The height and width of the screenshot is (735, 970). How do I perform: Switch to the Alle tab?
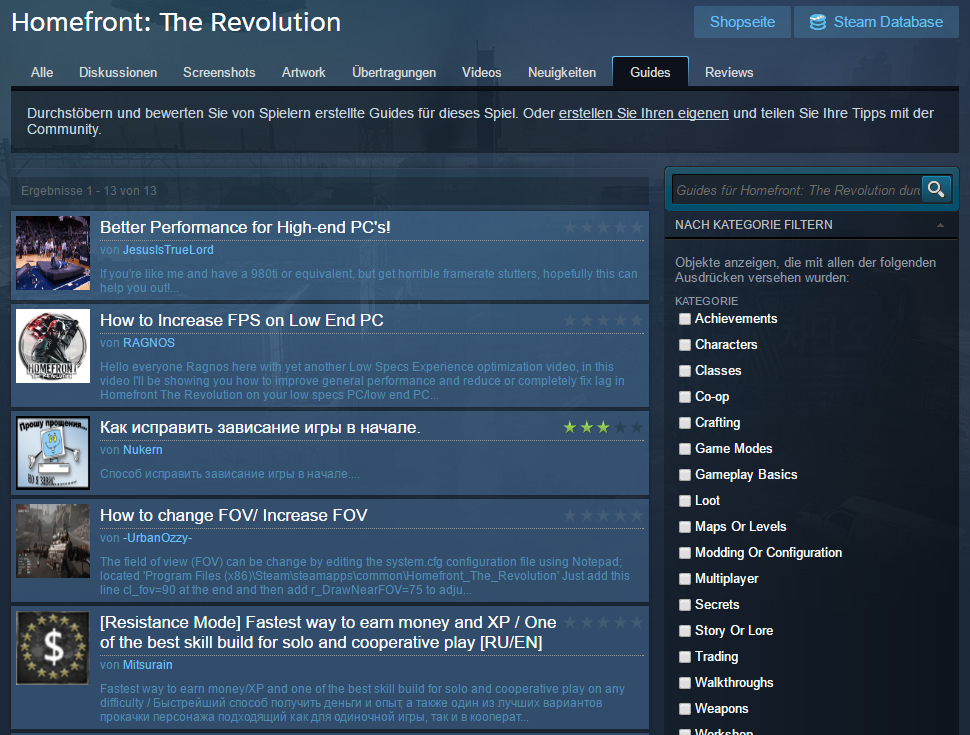(42, 72)
